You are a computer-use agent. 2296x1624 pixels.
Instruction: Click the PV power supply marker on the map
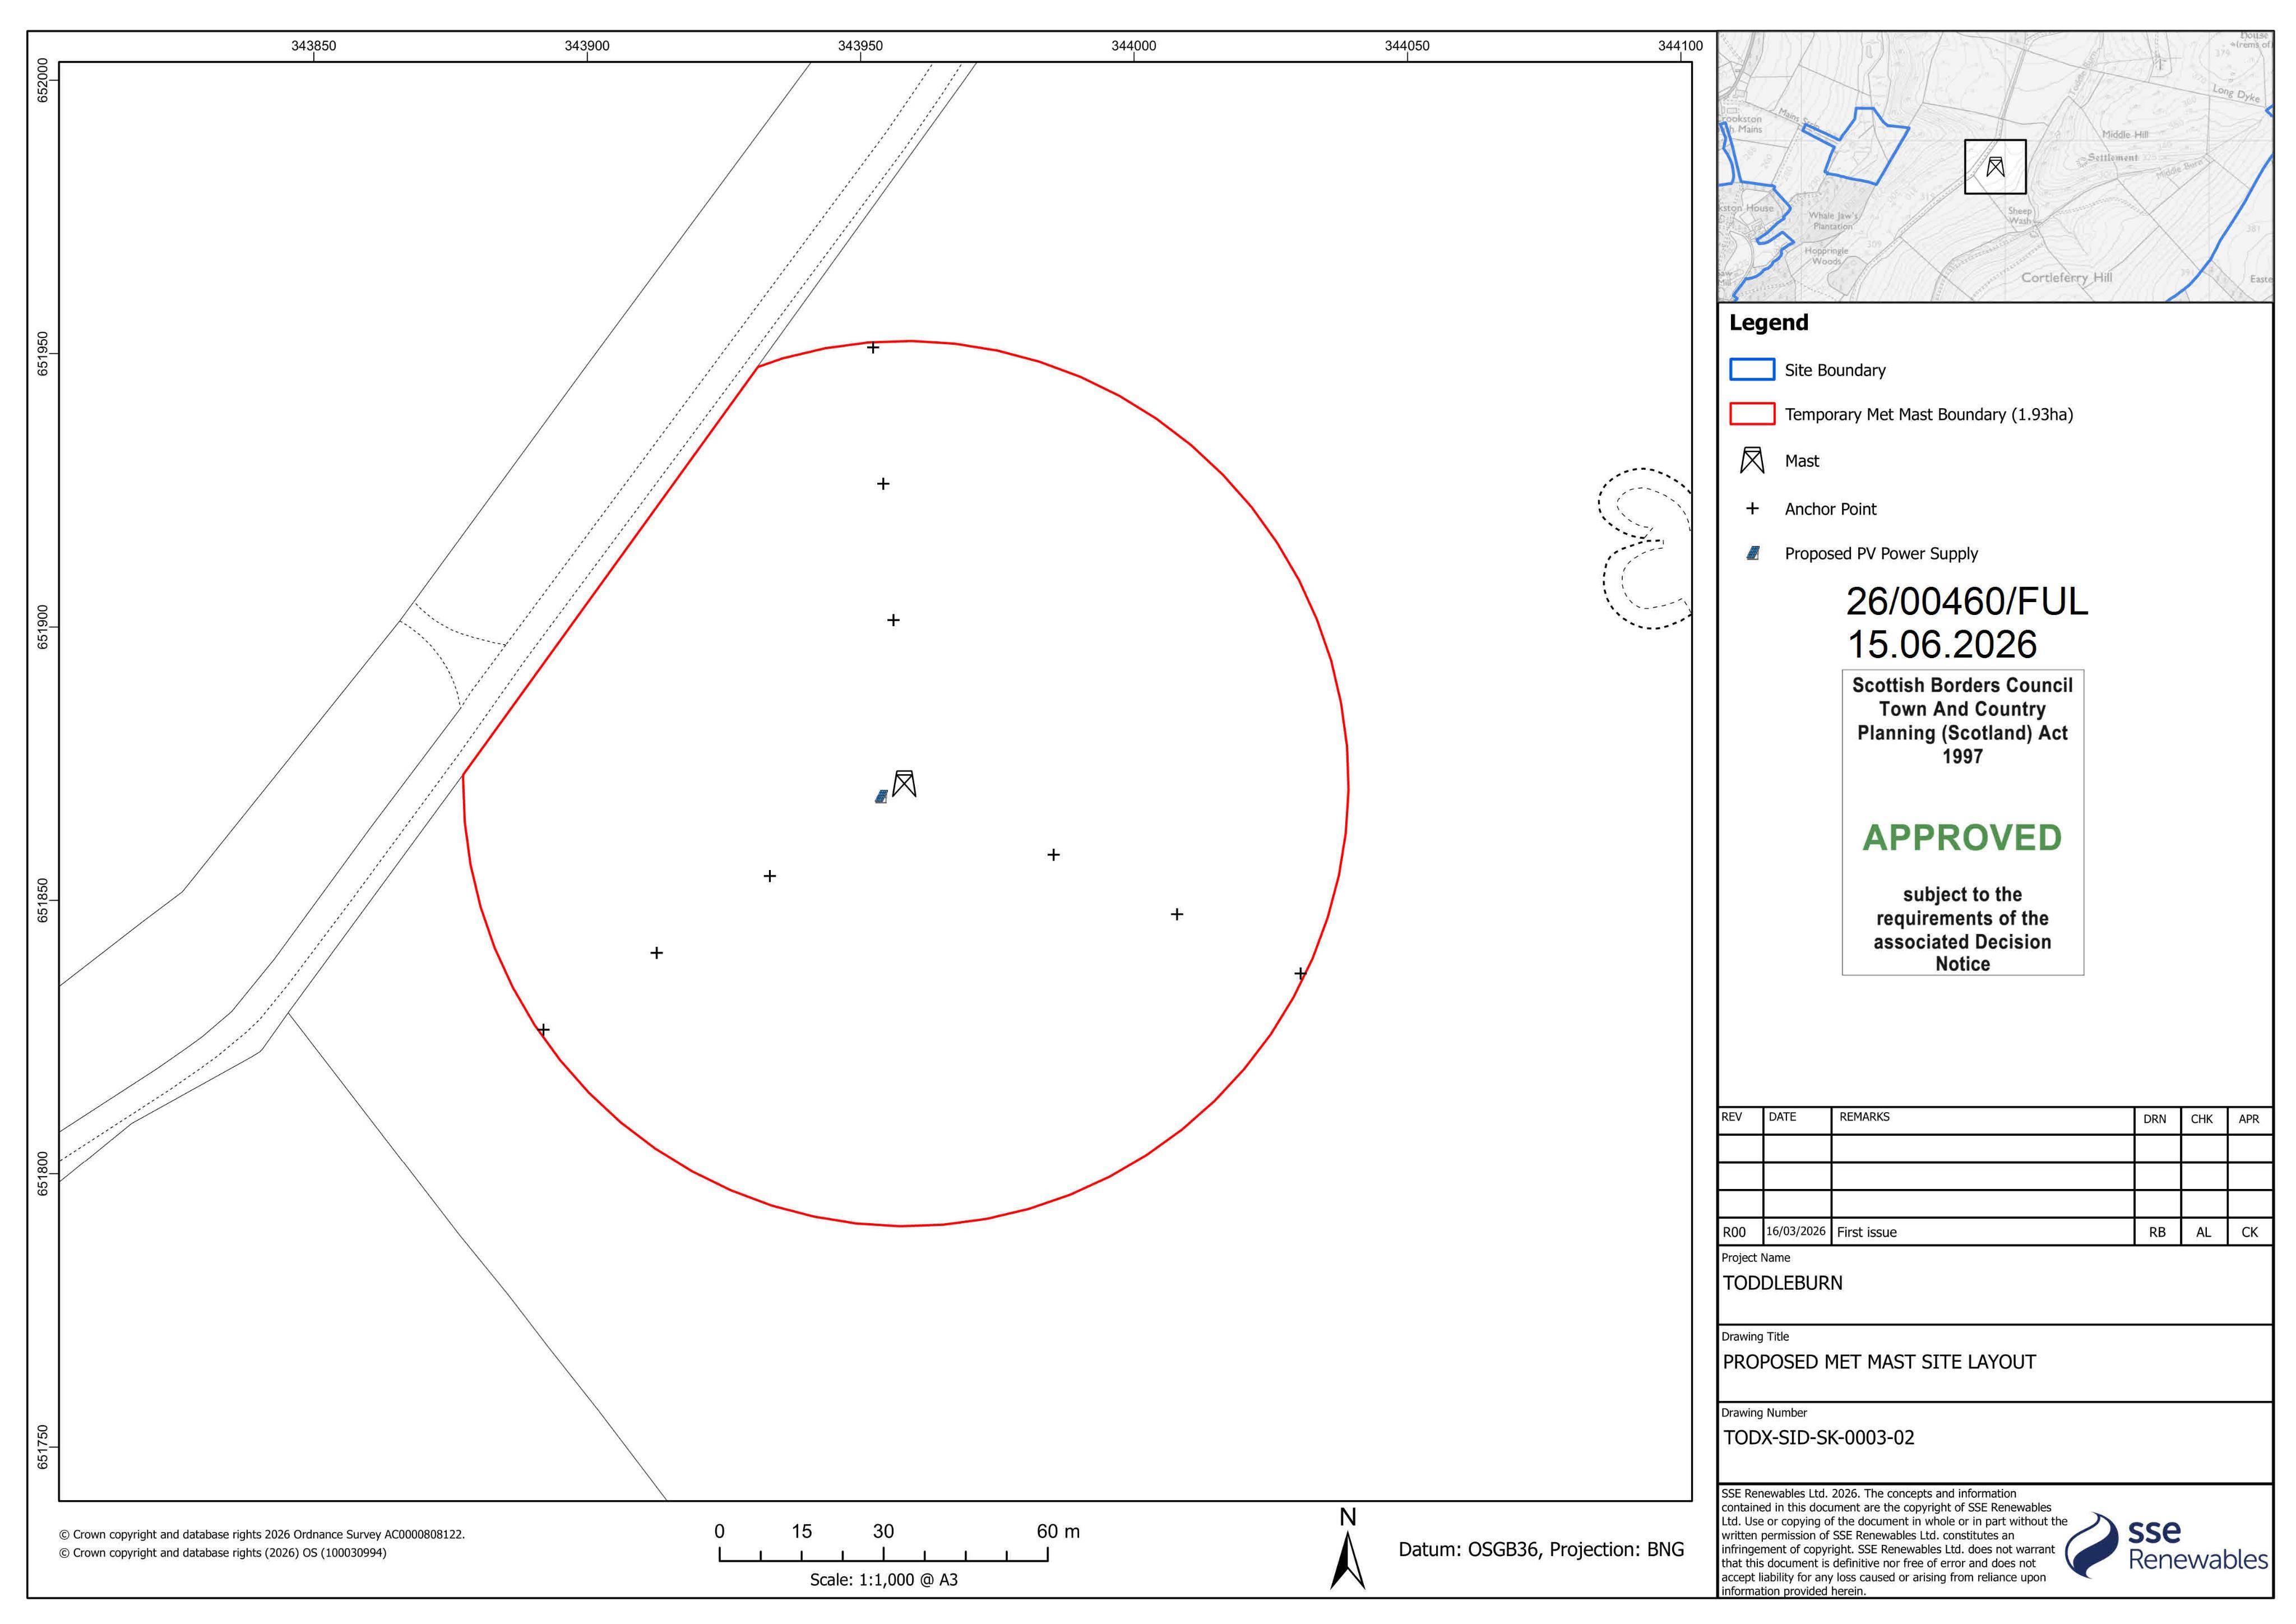coord(881,797)
